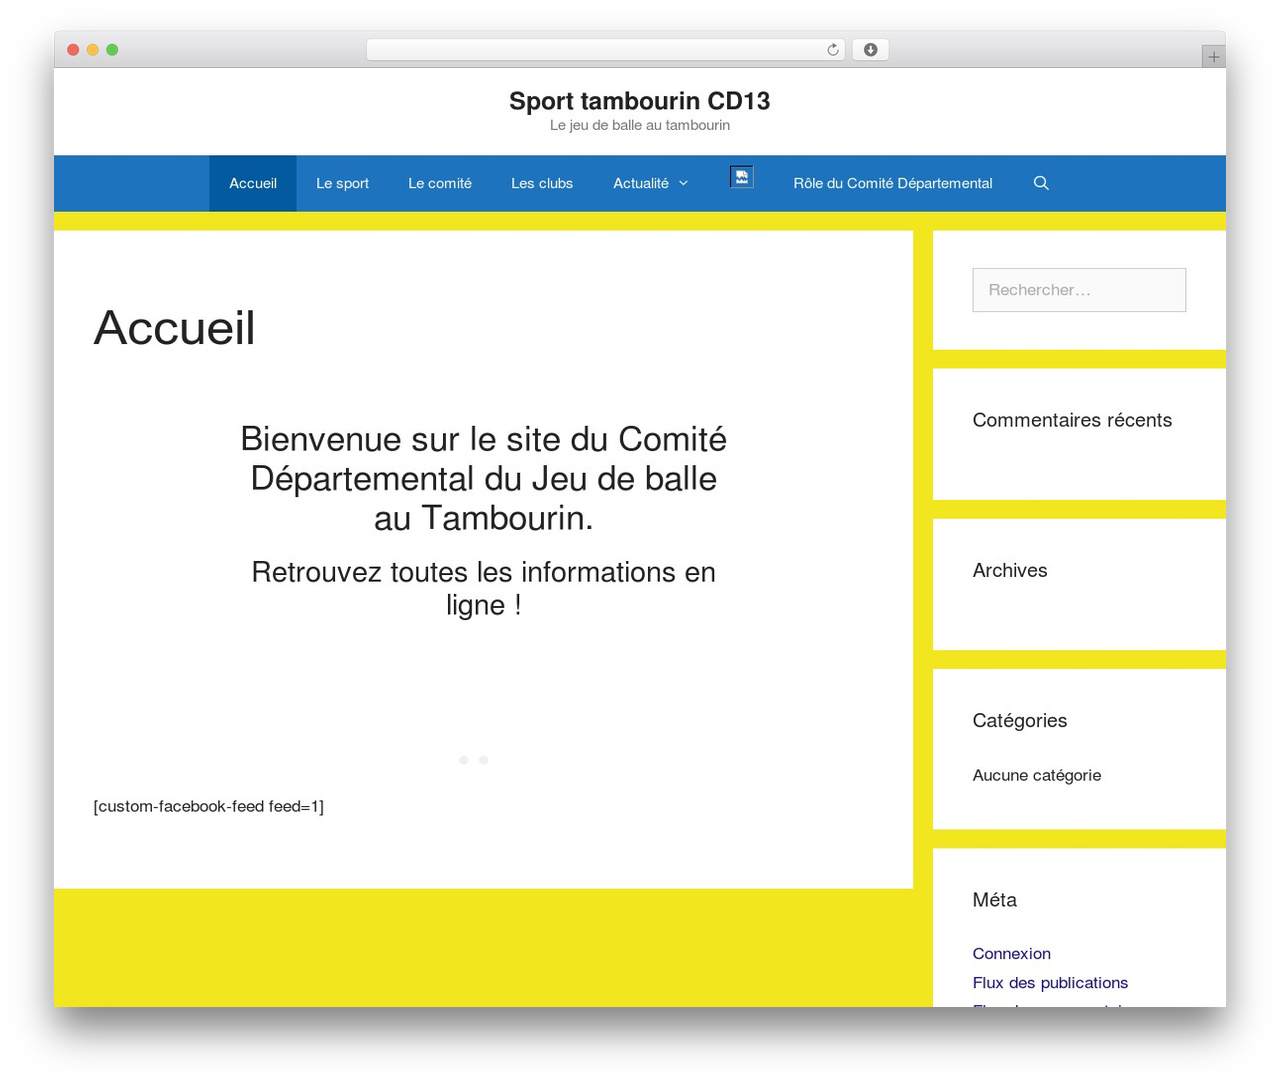Click the search magnifier icon in navigation
Viewport: 1280px width, 1084px height.
click(x=1041, y=183)
